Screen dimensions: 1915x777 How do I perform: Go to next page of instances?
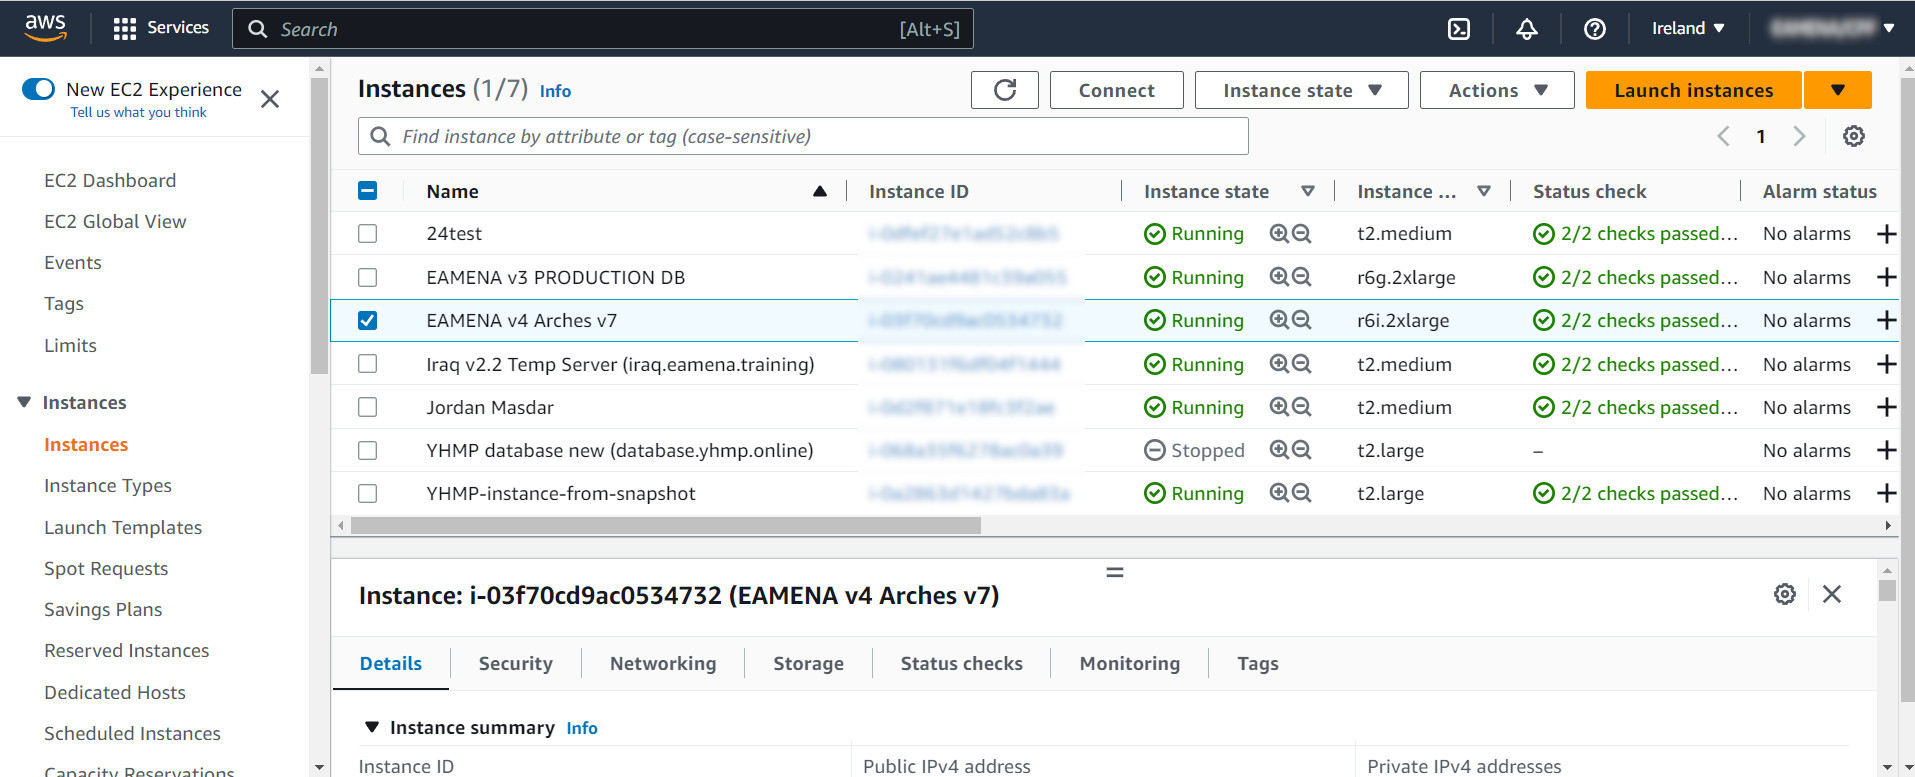click(x=1799, y=136)
